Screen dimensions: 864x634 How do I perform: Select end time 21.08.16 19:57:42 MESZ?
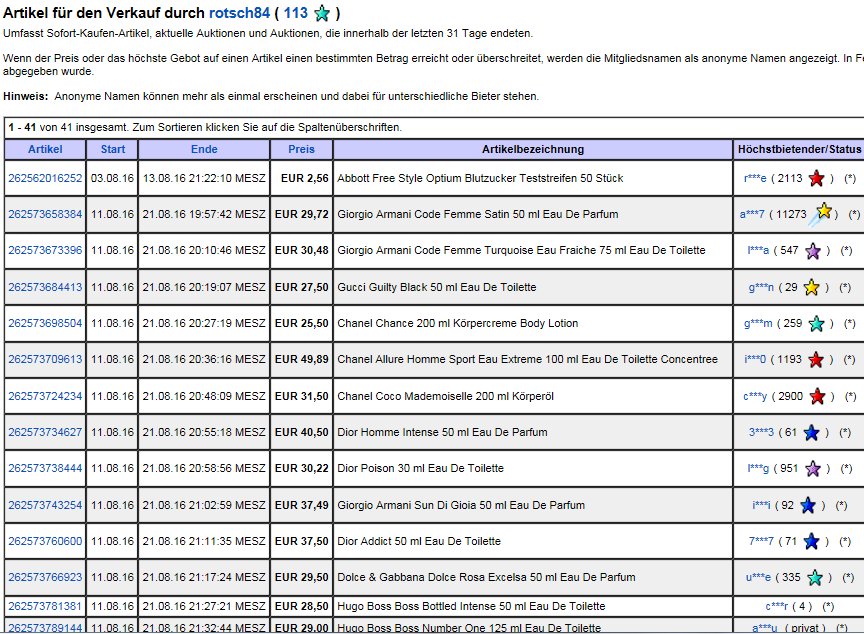[204, 214]
